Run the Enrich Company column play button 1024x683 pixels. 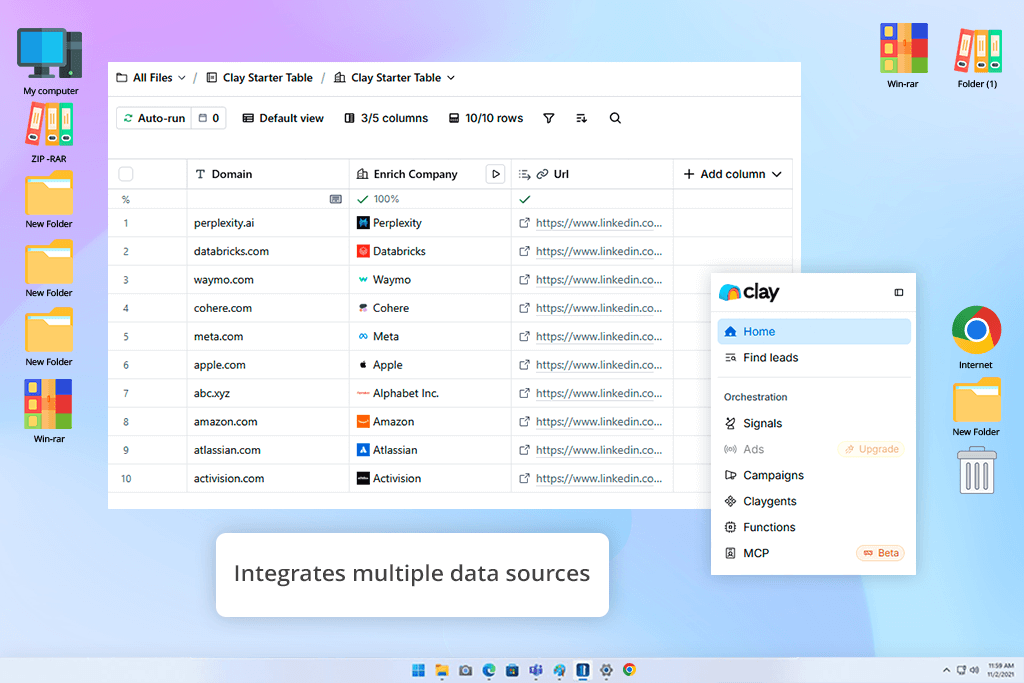(x=496, y=174)
